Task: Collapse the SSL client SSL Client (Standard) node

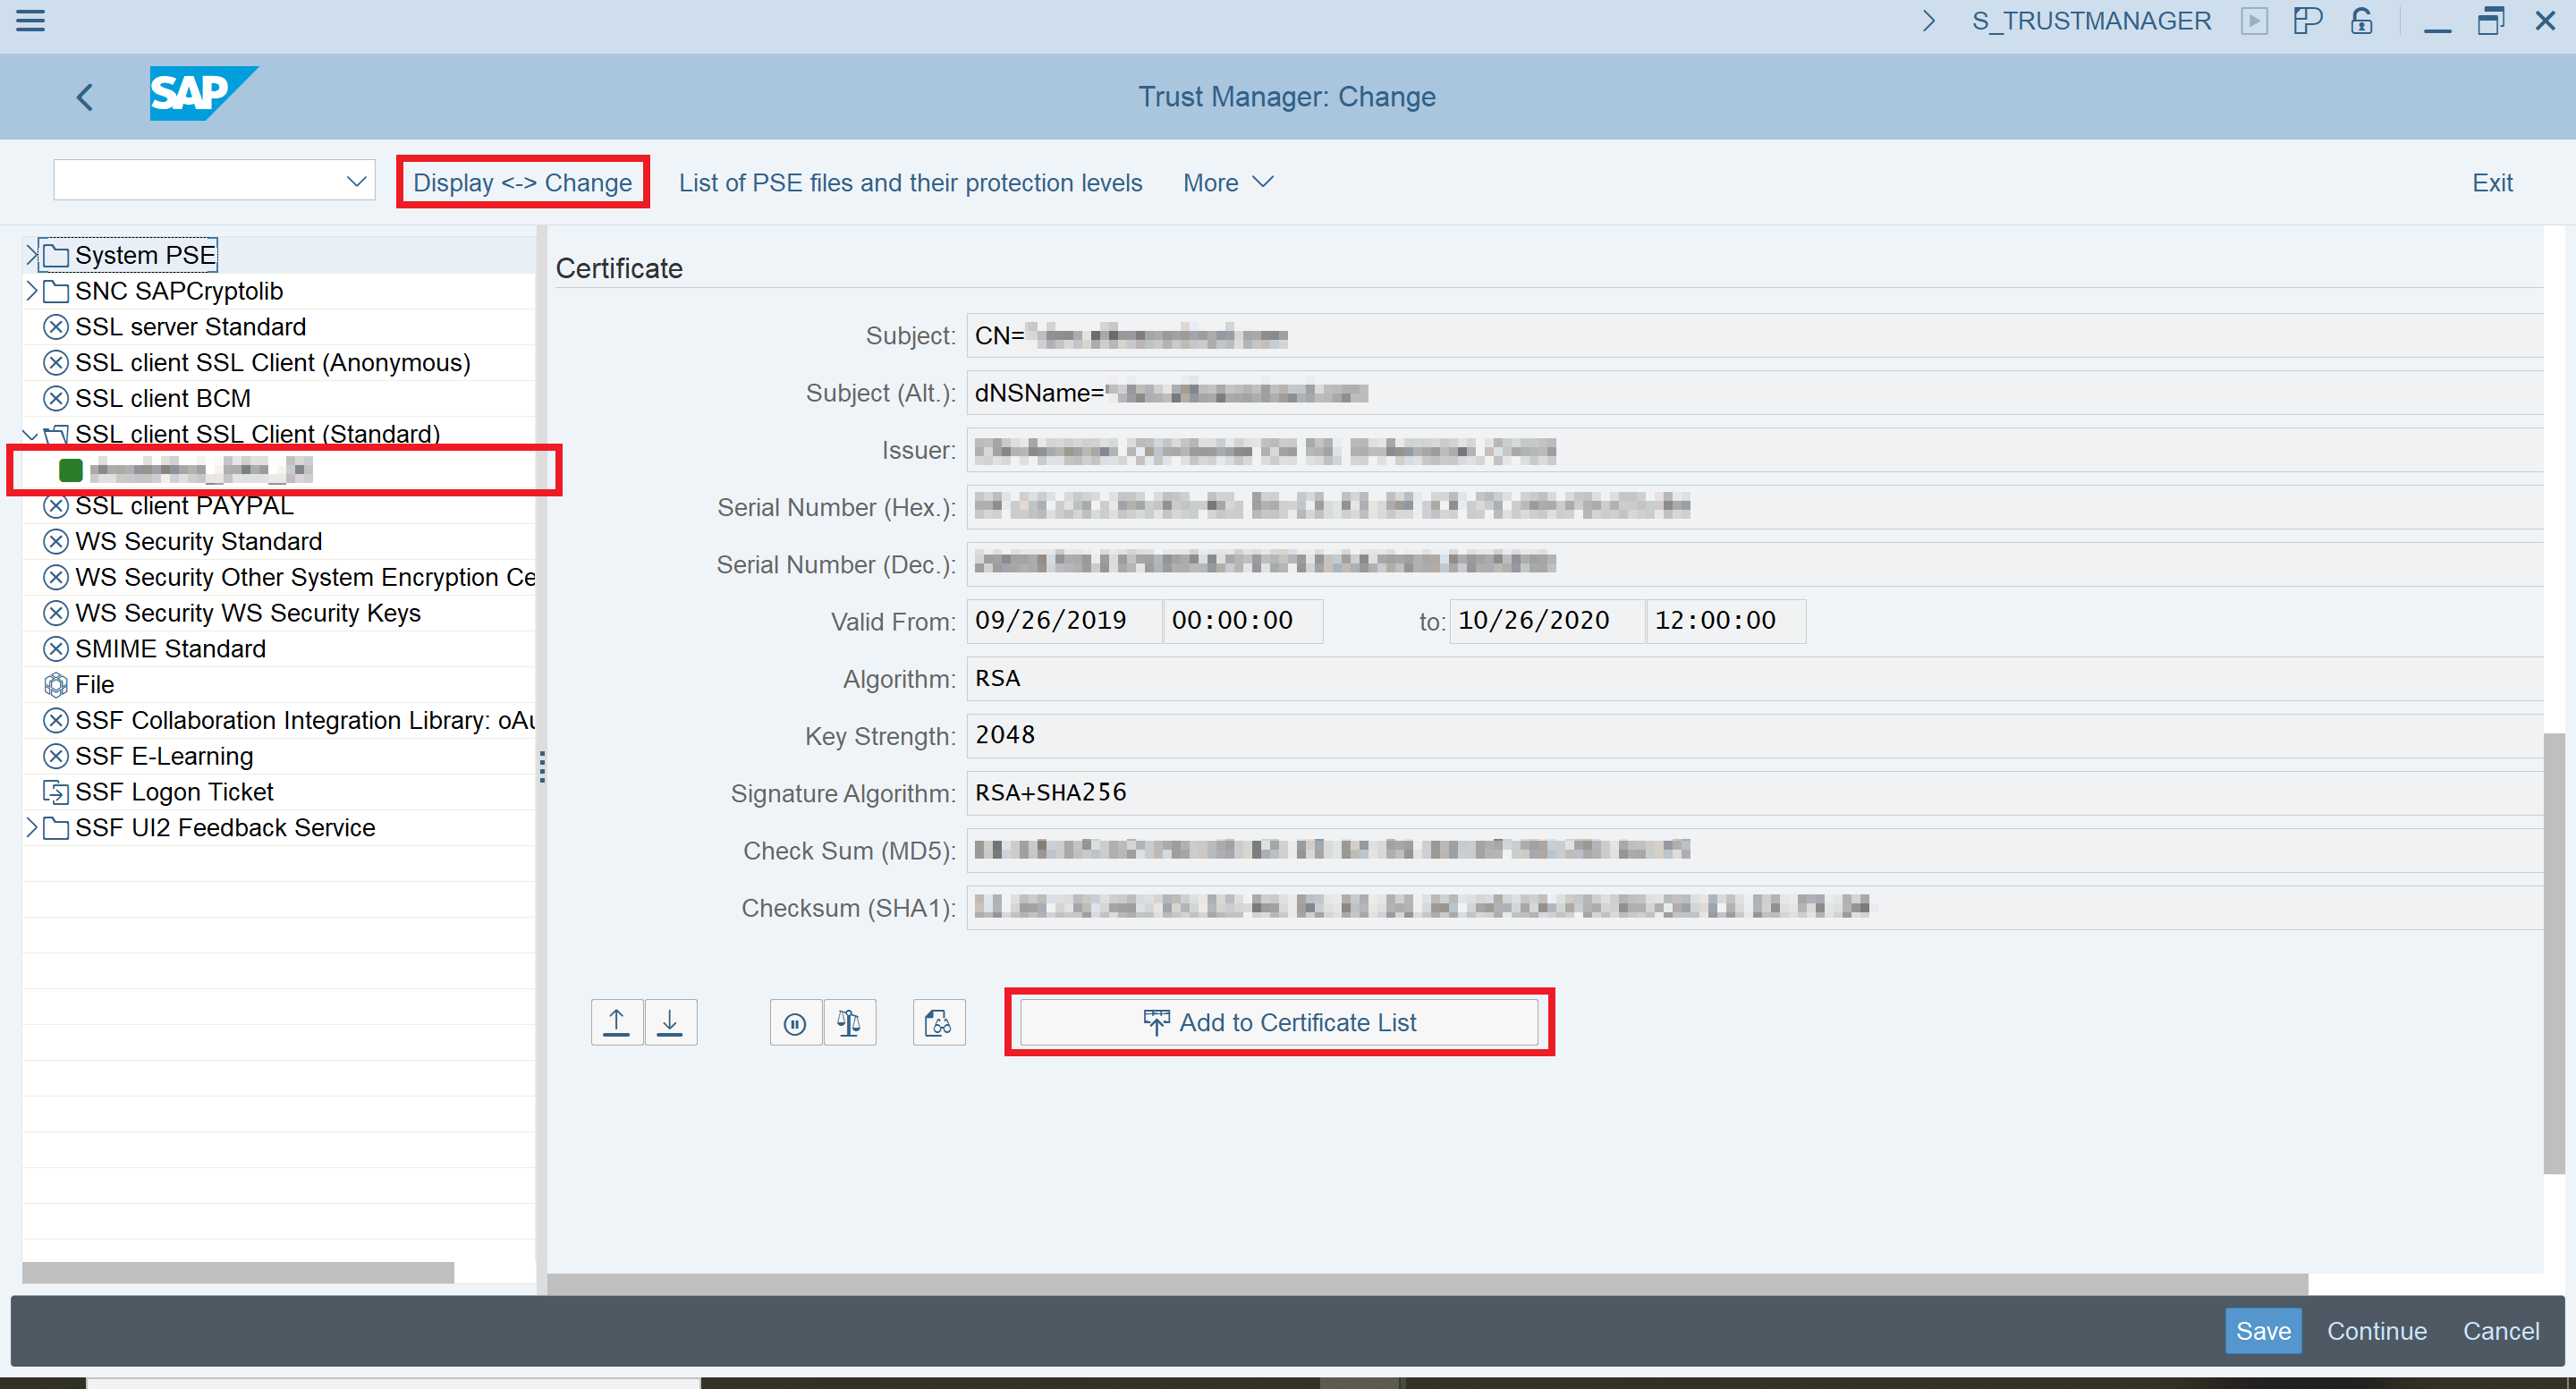Action: pyautogui.click(x=30, y=434)
